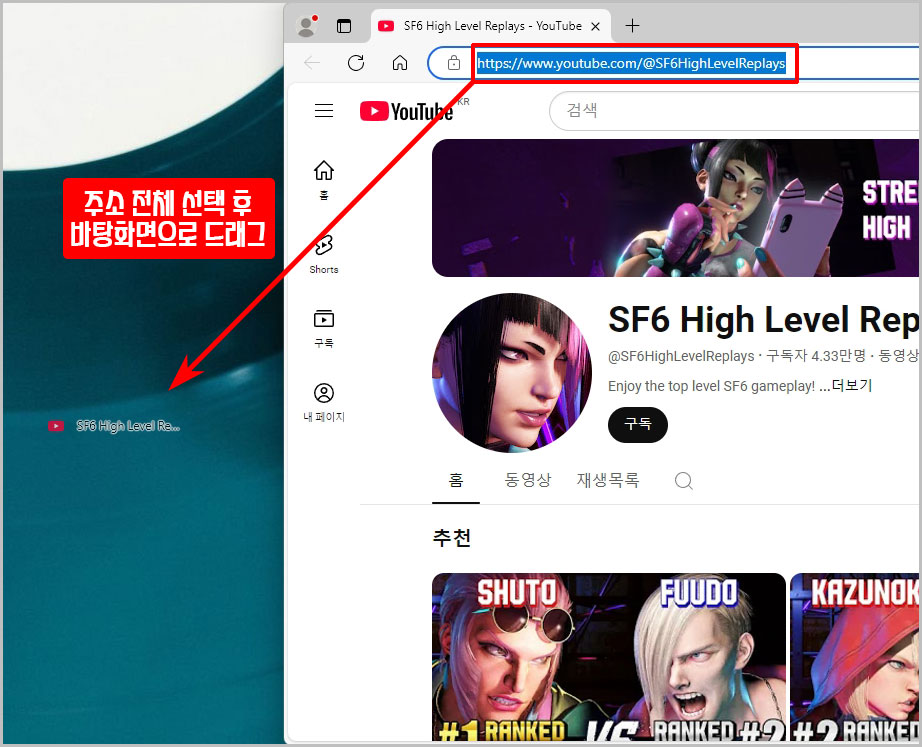
Task: Open the tab actions panel icon
Action: (344, 26)
